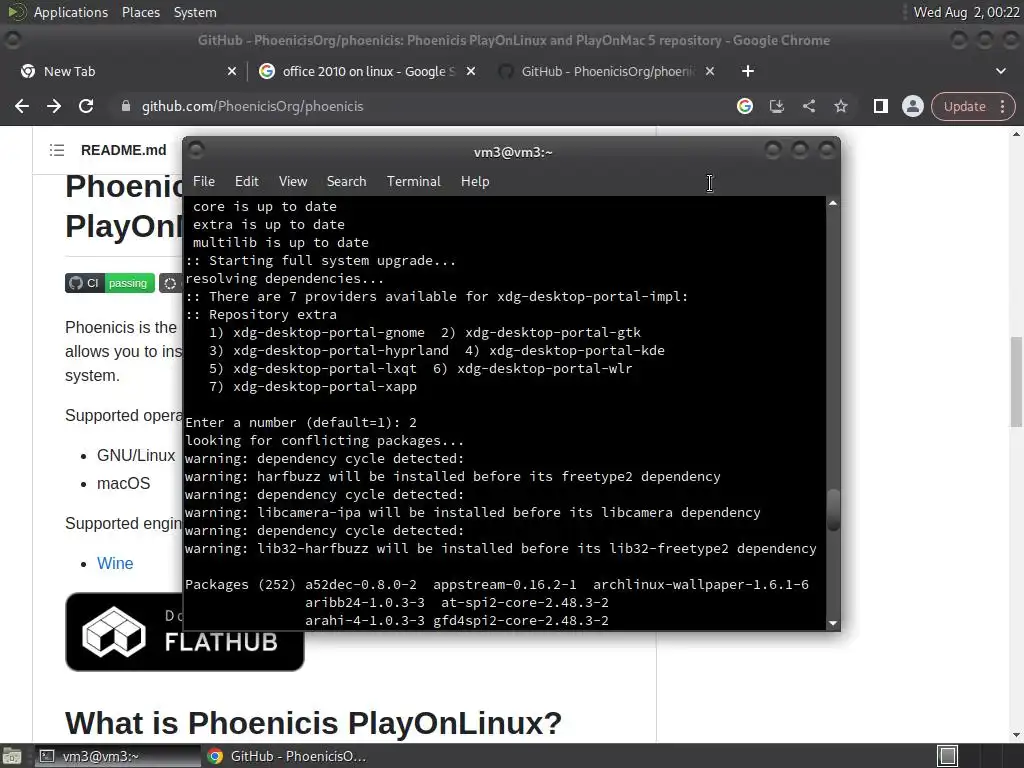Toggle Chrome side panel icon
1024x768 pixels.
click(x=880, y=106)
